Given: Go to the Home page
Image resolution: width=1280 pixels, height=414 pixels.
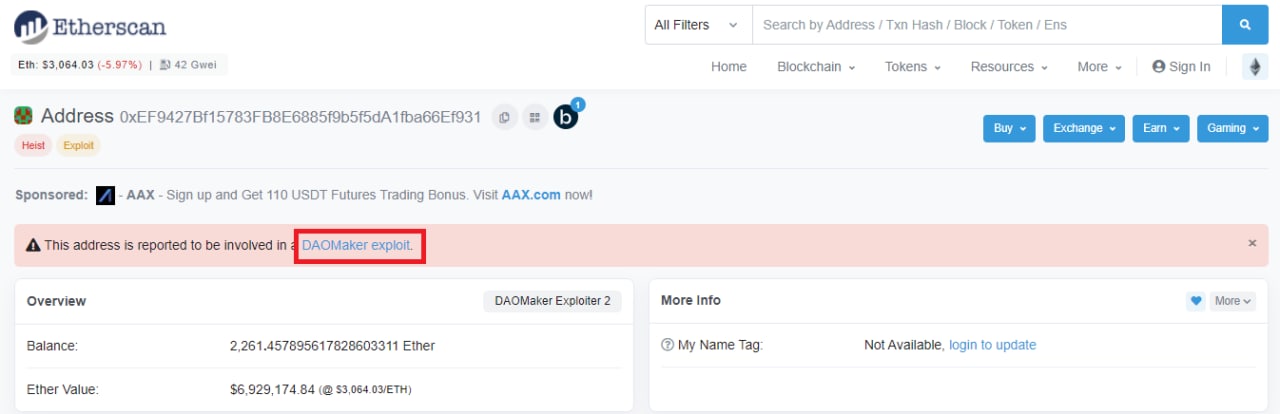Looking at the screenshot, I should [x=729, y=67].
